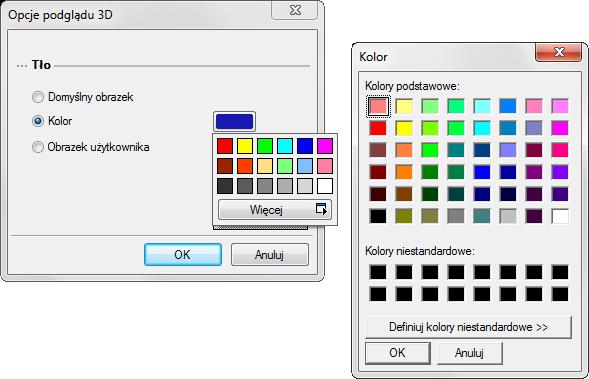589x379 pixels.
Task: Pick red in the small popup palette
Action: [225, 146]
